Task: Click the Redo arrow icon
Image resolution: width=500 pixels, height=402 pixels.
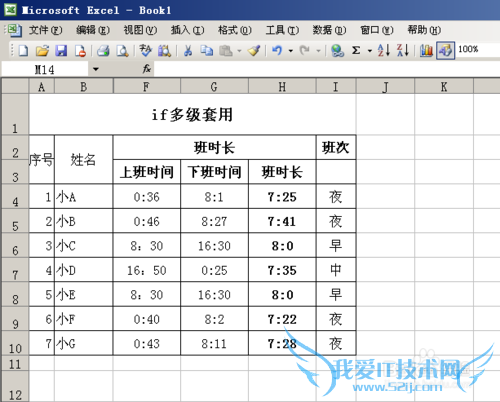Action: pos(305,51)
